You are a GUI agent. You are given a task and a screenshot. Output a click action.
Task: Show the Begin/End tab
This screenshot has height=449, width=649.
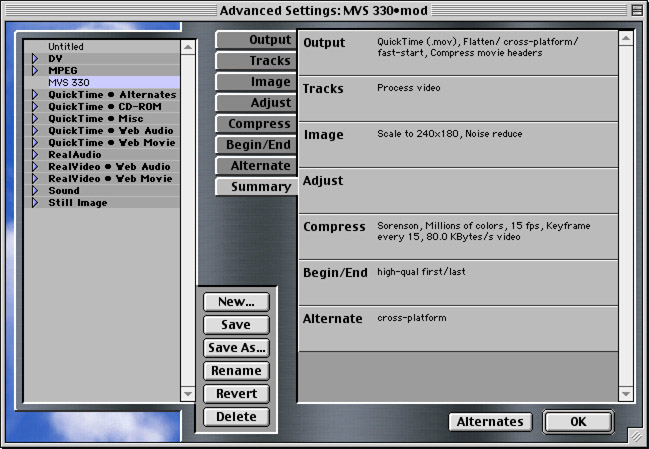[x=256, y=145]
